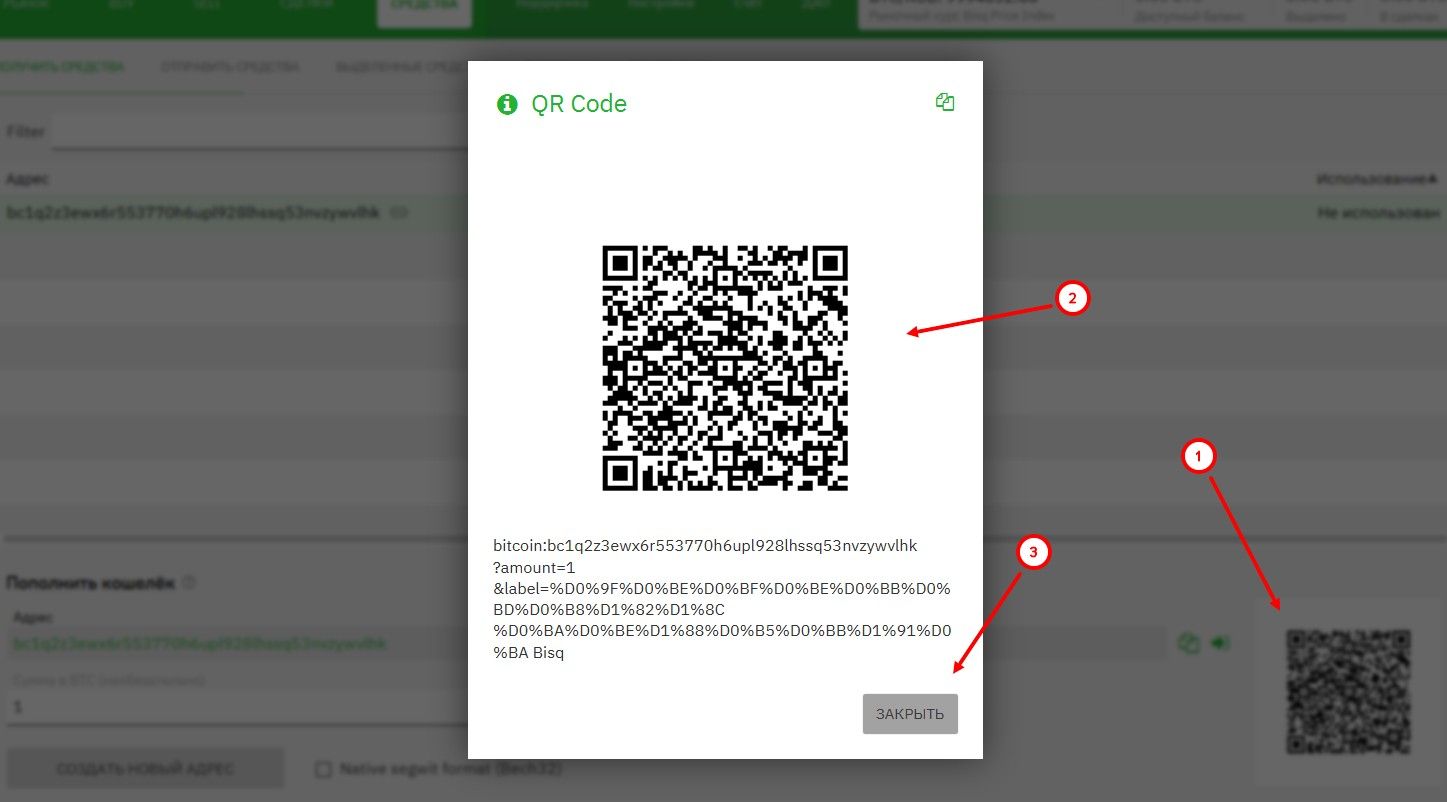
Task: Click the large QR code image in the dialog
Action: click(x=725, y=368)
